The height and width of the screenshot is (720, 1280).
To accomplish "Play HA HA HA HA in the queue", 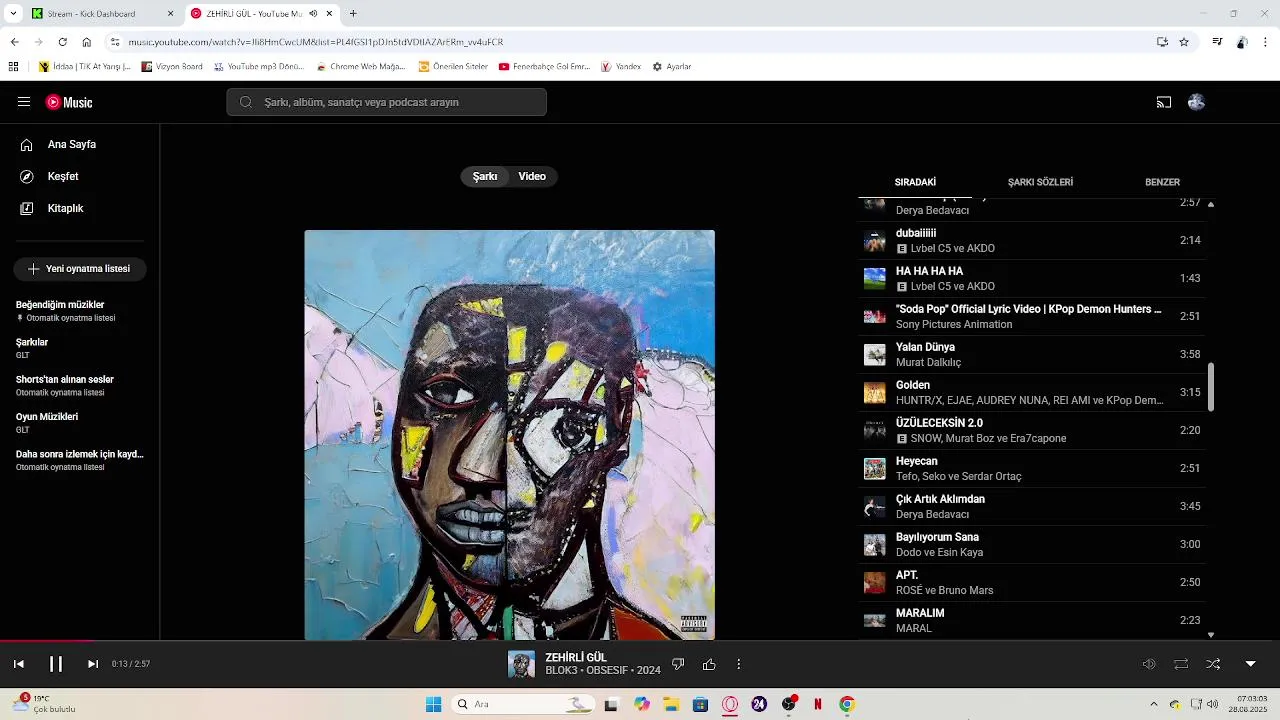I will point(1033,279).
